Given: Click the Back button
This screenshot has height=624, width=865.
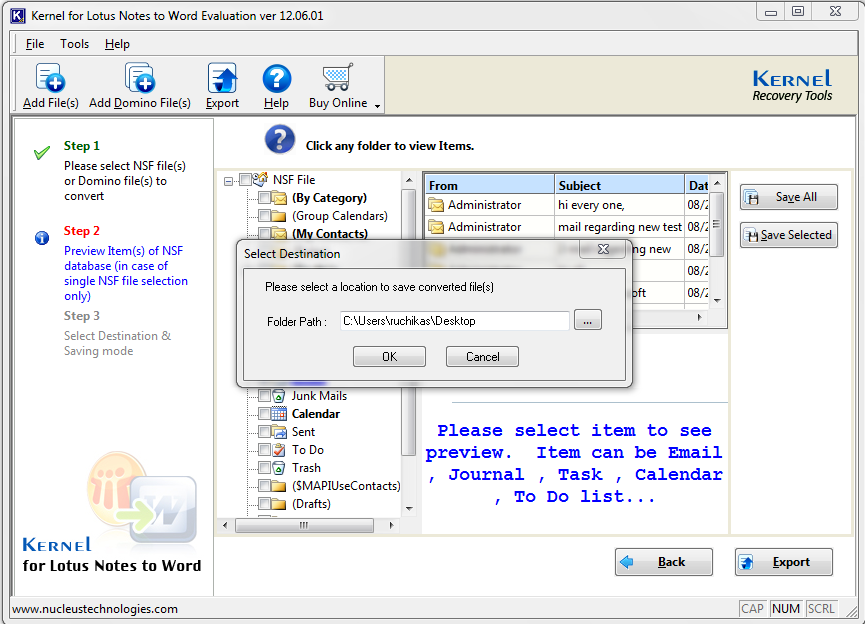Looking at the screenshot, I should point(664,562).
